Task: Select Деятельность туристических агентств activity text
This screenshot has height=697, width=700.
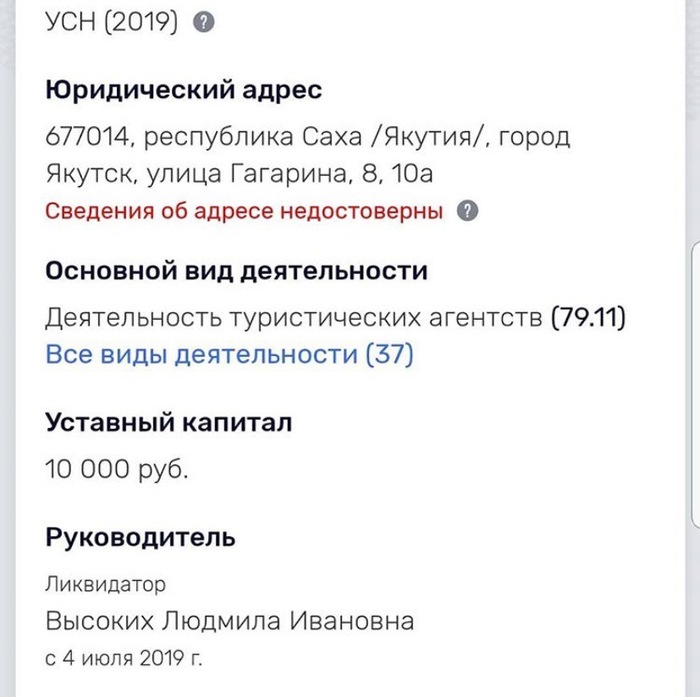Action: 294,319
